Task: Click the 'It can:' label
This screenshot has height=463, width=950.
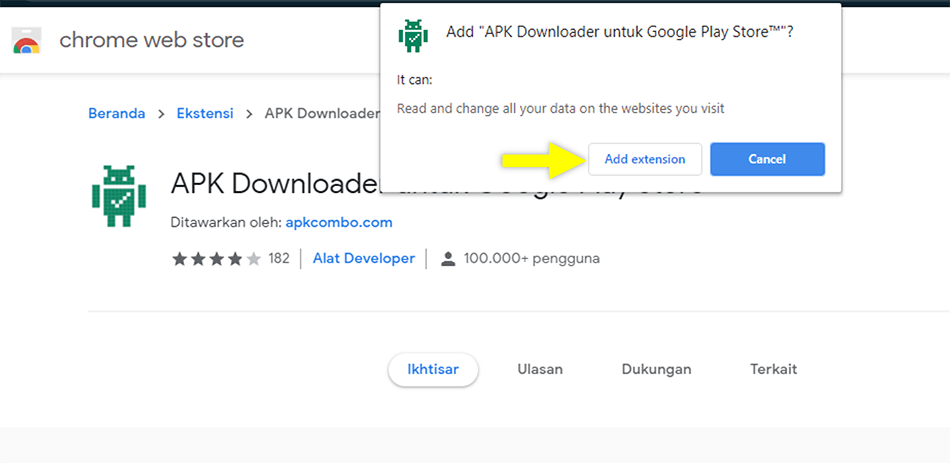Action: tap(414, 79)
